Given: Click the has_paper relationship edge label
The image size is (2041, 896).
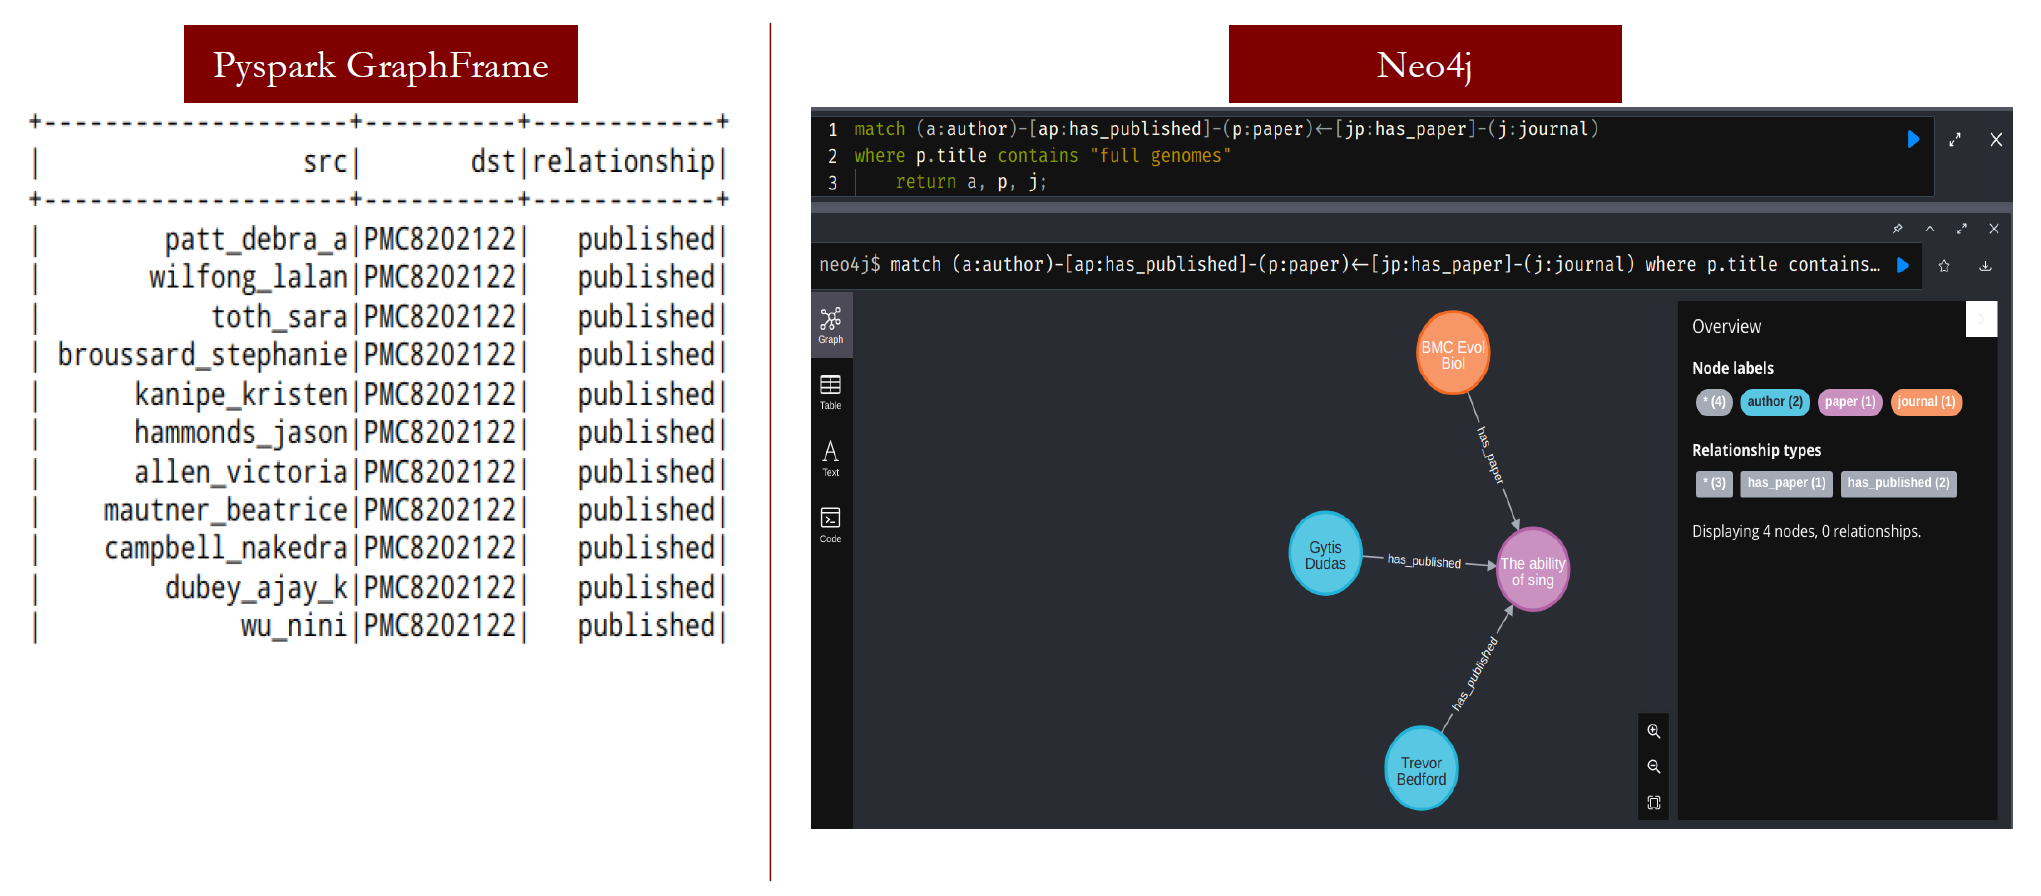Looking at the screenshot, I should [1491, 455].
